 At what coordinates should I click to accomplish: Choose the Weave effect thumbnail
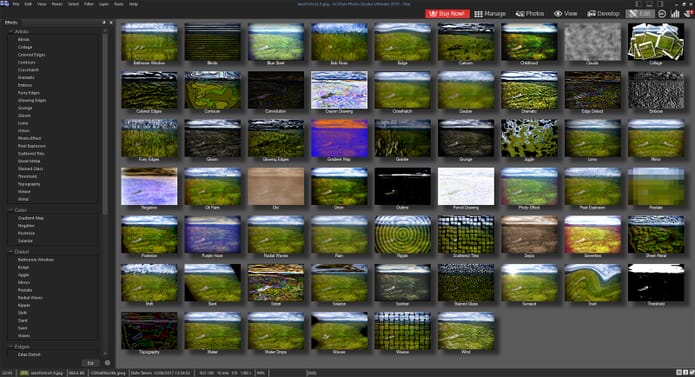click(x=402, y=331)
